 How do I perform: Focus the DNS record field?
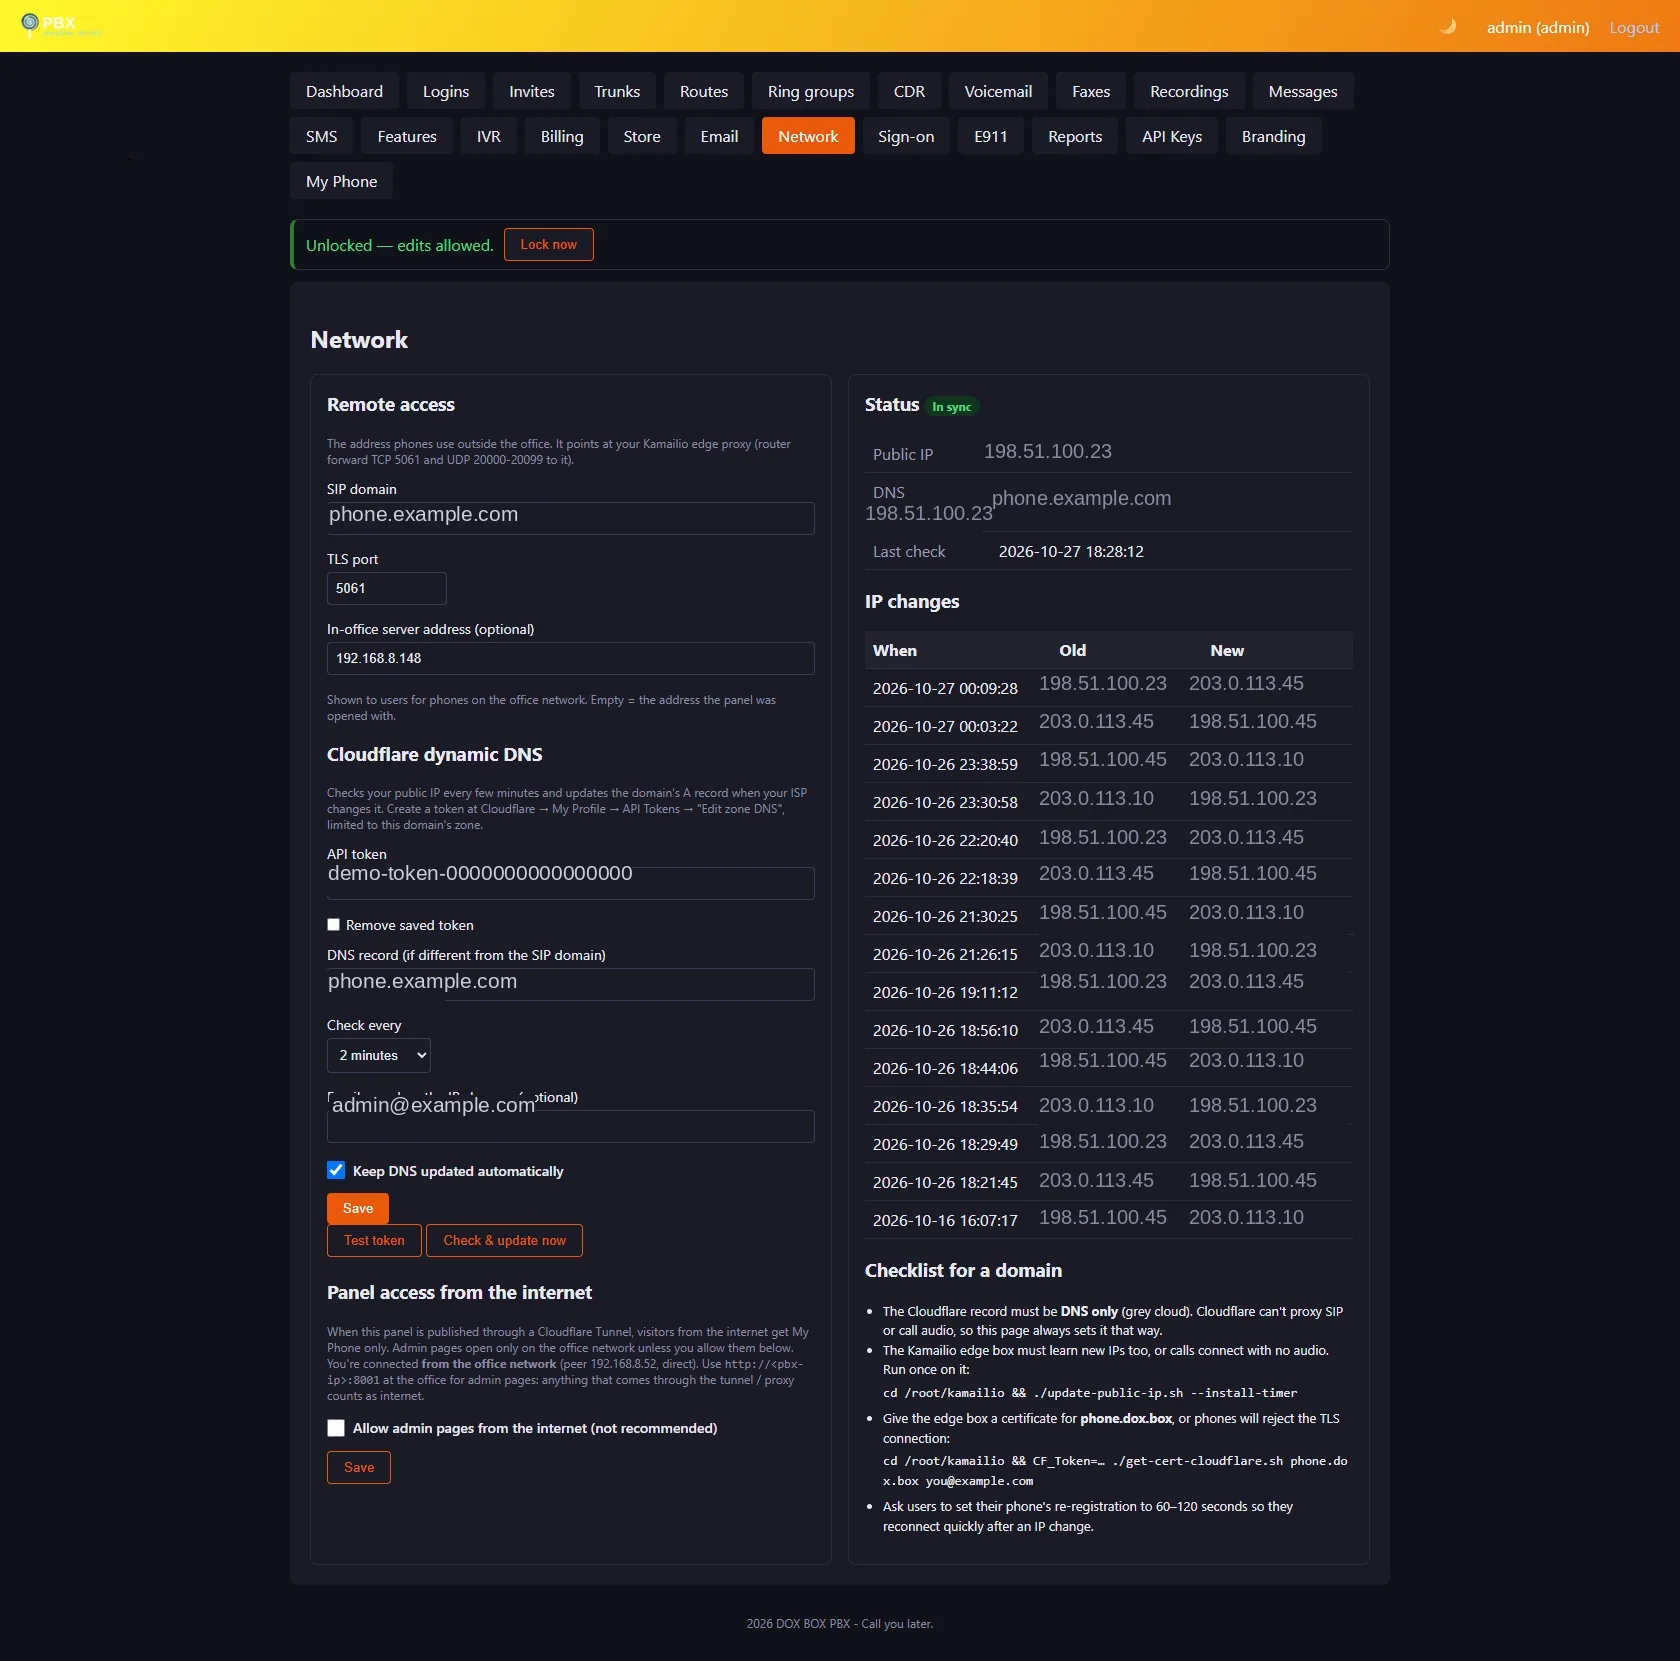(571, 984)
